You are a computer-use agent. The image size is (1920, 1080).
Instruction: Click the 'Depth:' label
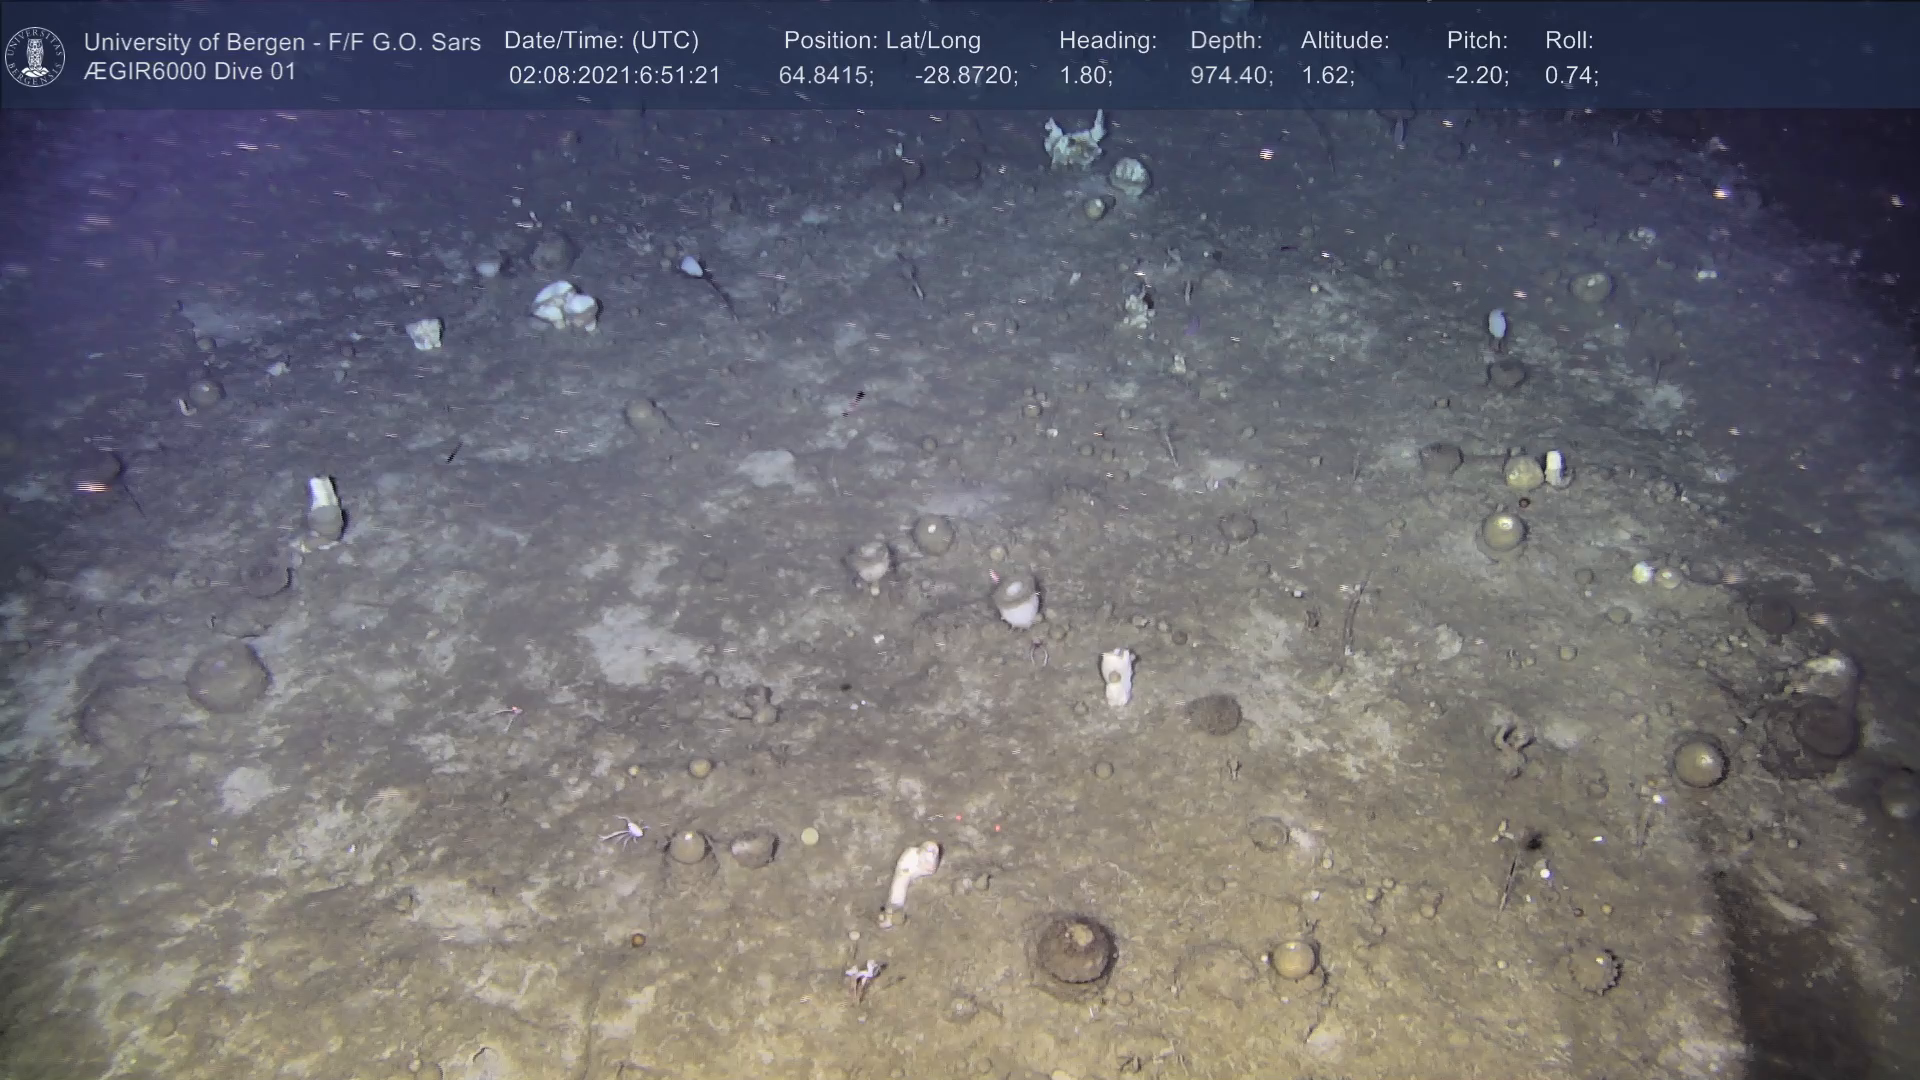click(x=1226, y=41)
